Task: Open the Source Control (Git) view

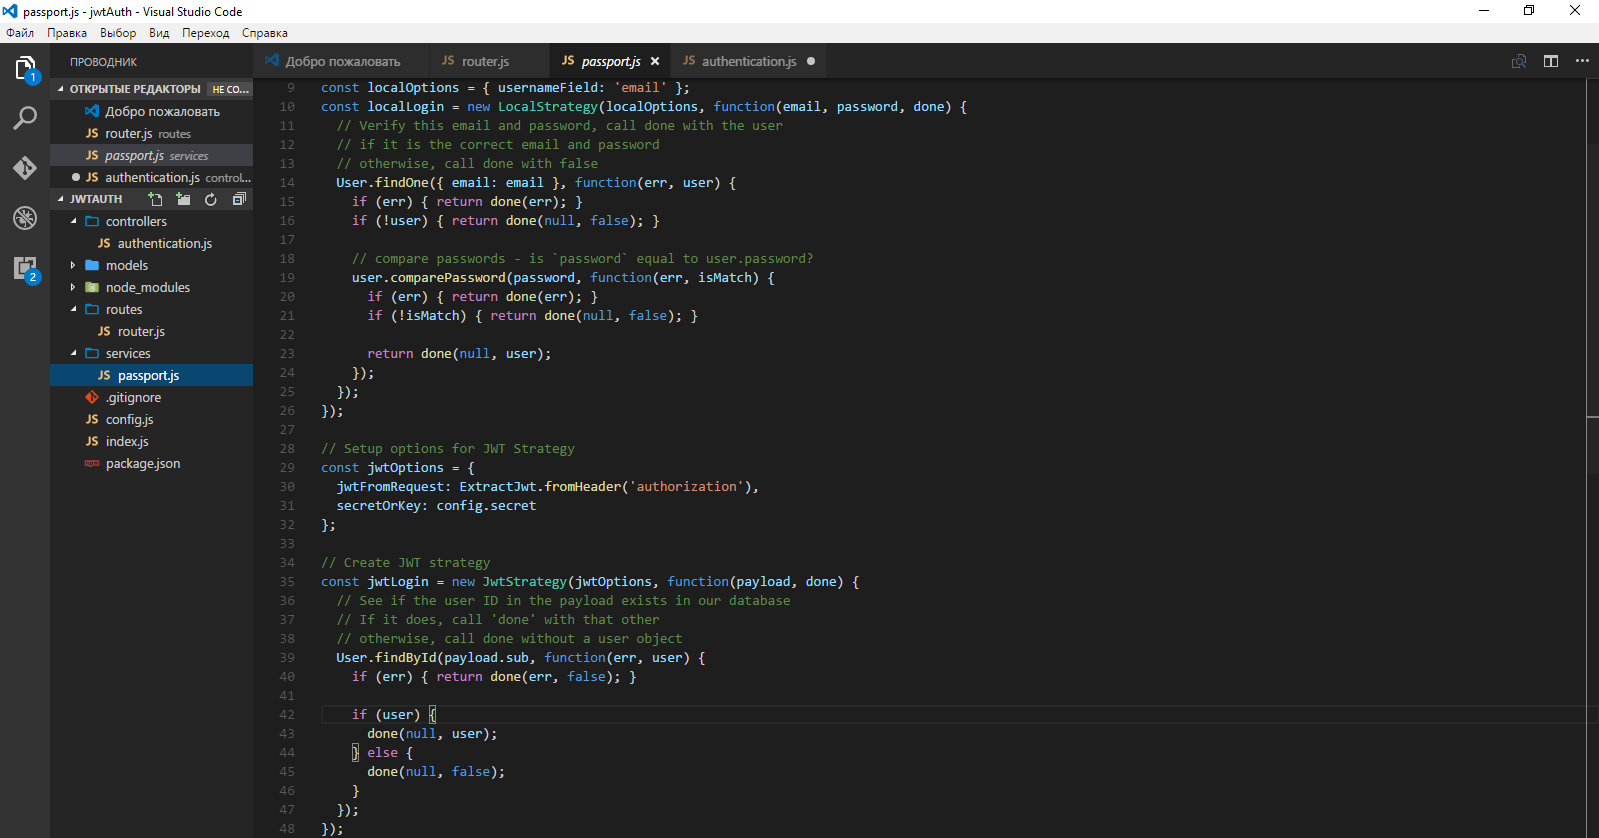Action: click(x=25, y=167)
